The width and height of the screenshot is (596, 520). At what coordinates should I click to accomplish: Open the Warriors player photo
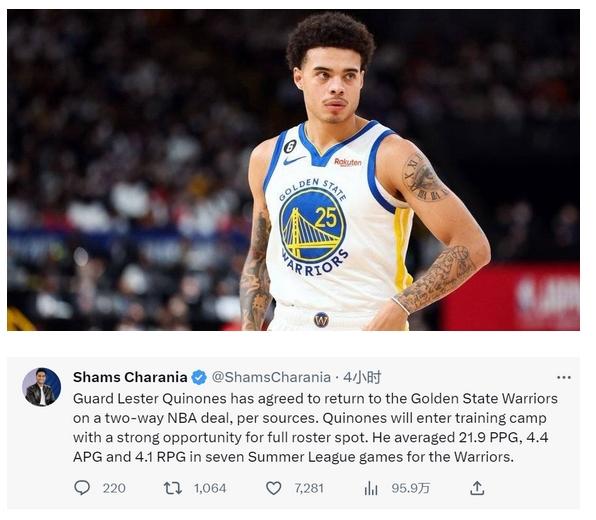[x=293, y=170]
